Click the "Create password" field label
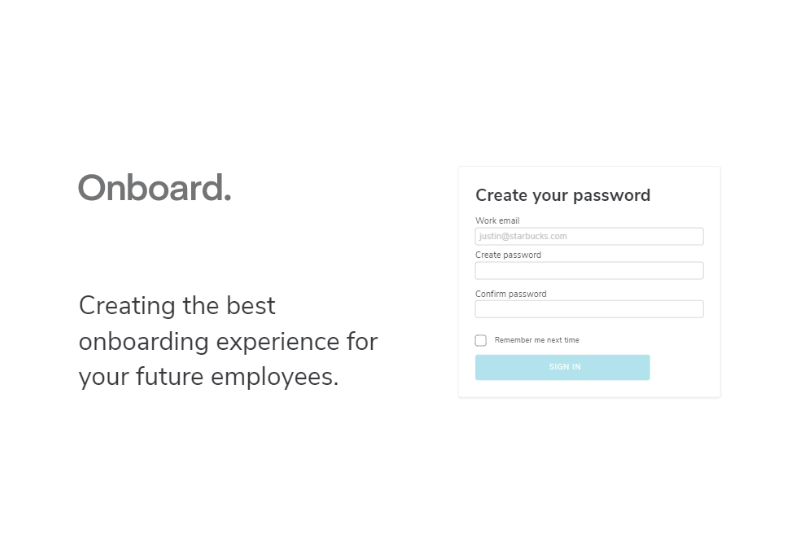The height and width of the screenshot is (560, 800). click(508, 255)
